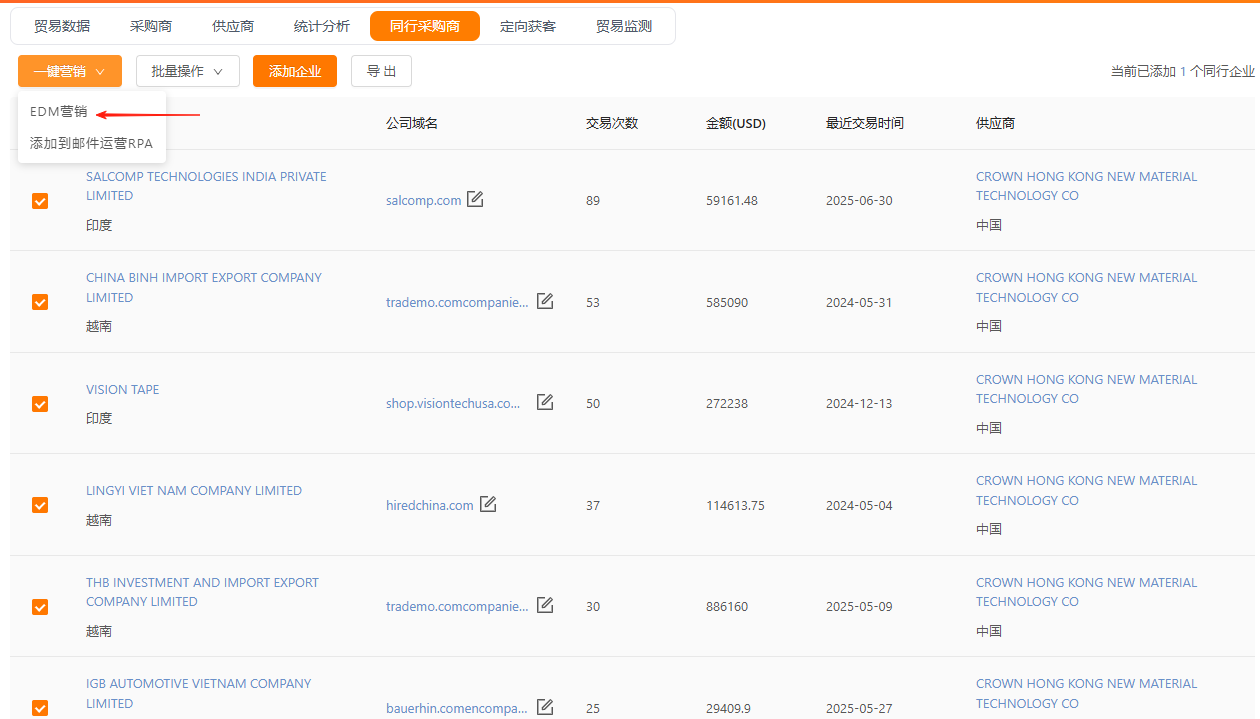
Task: Open LINGYI VIET NAM COMPANY LIMITED link
Action: (194, 490)
